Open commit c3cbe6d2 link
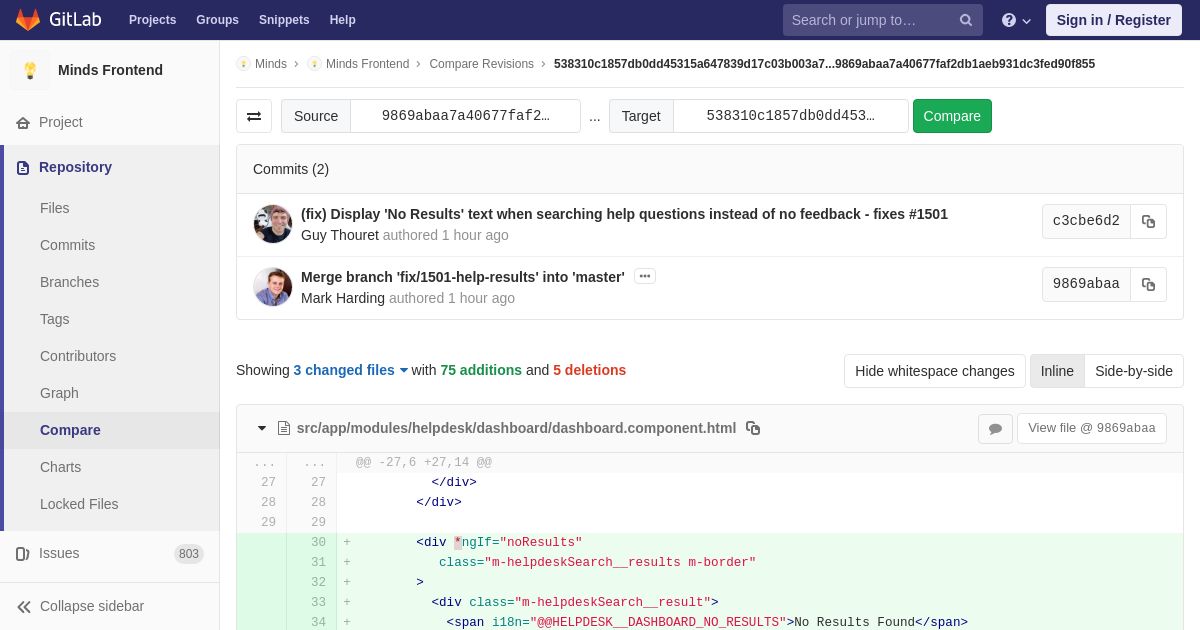This screenshot has height=630, width=1200. click(1086, 221)
